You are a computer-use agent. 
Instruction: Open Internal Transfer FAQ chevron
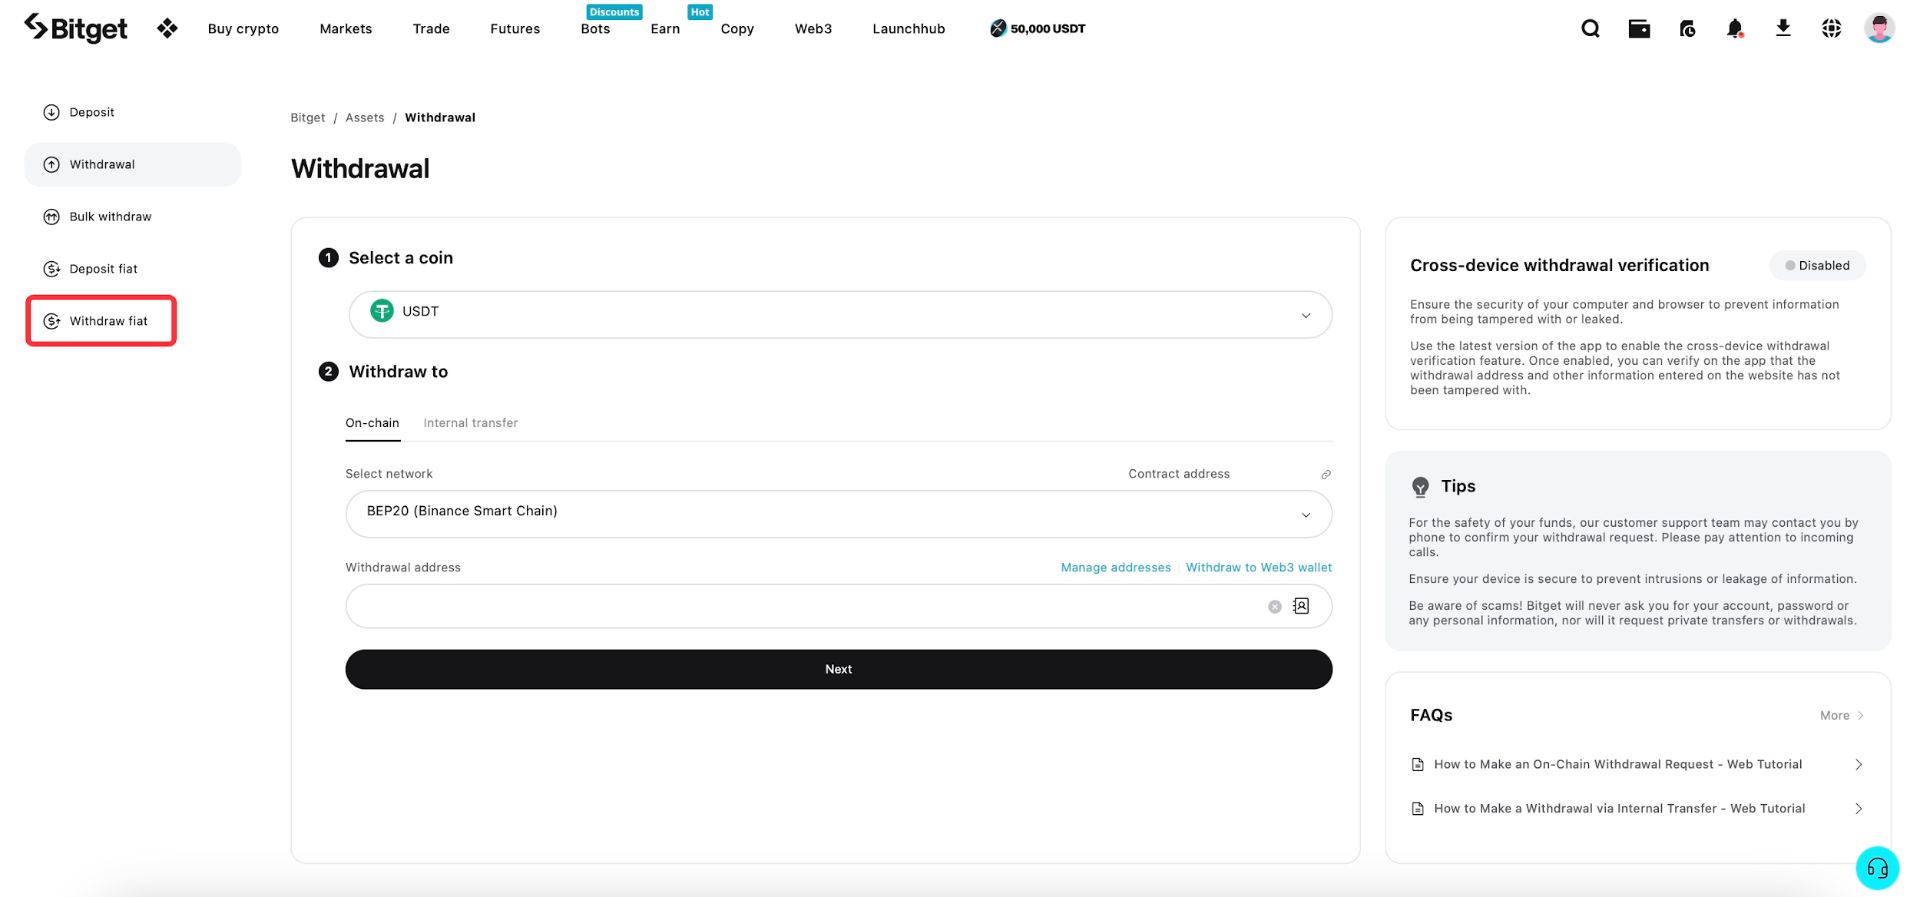(1858, 809)
